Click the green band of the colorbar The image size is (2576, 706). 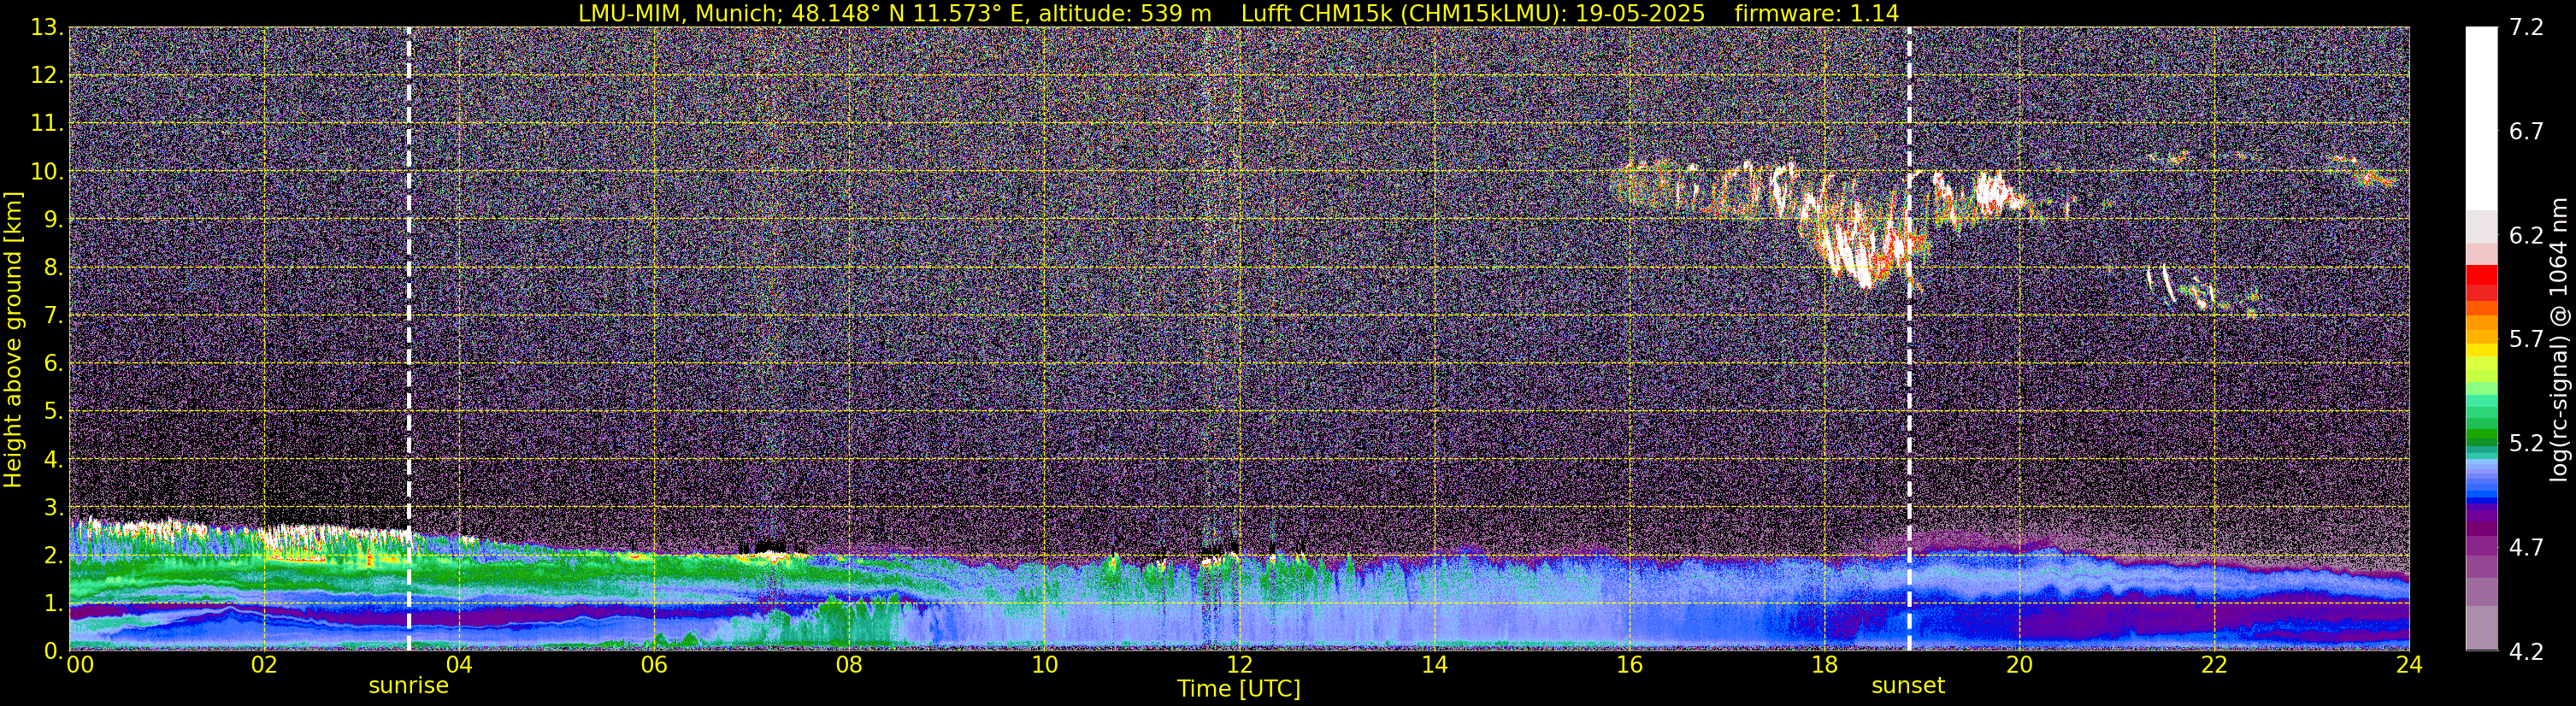pyautogui.click(x=2482, y=436)
